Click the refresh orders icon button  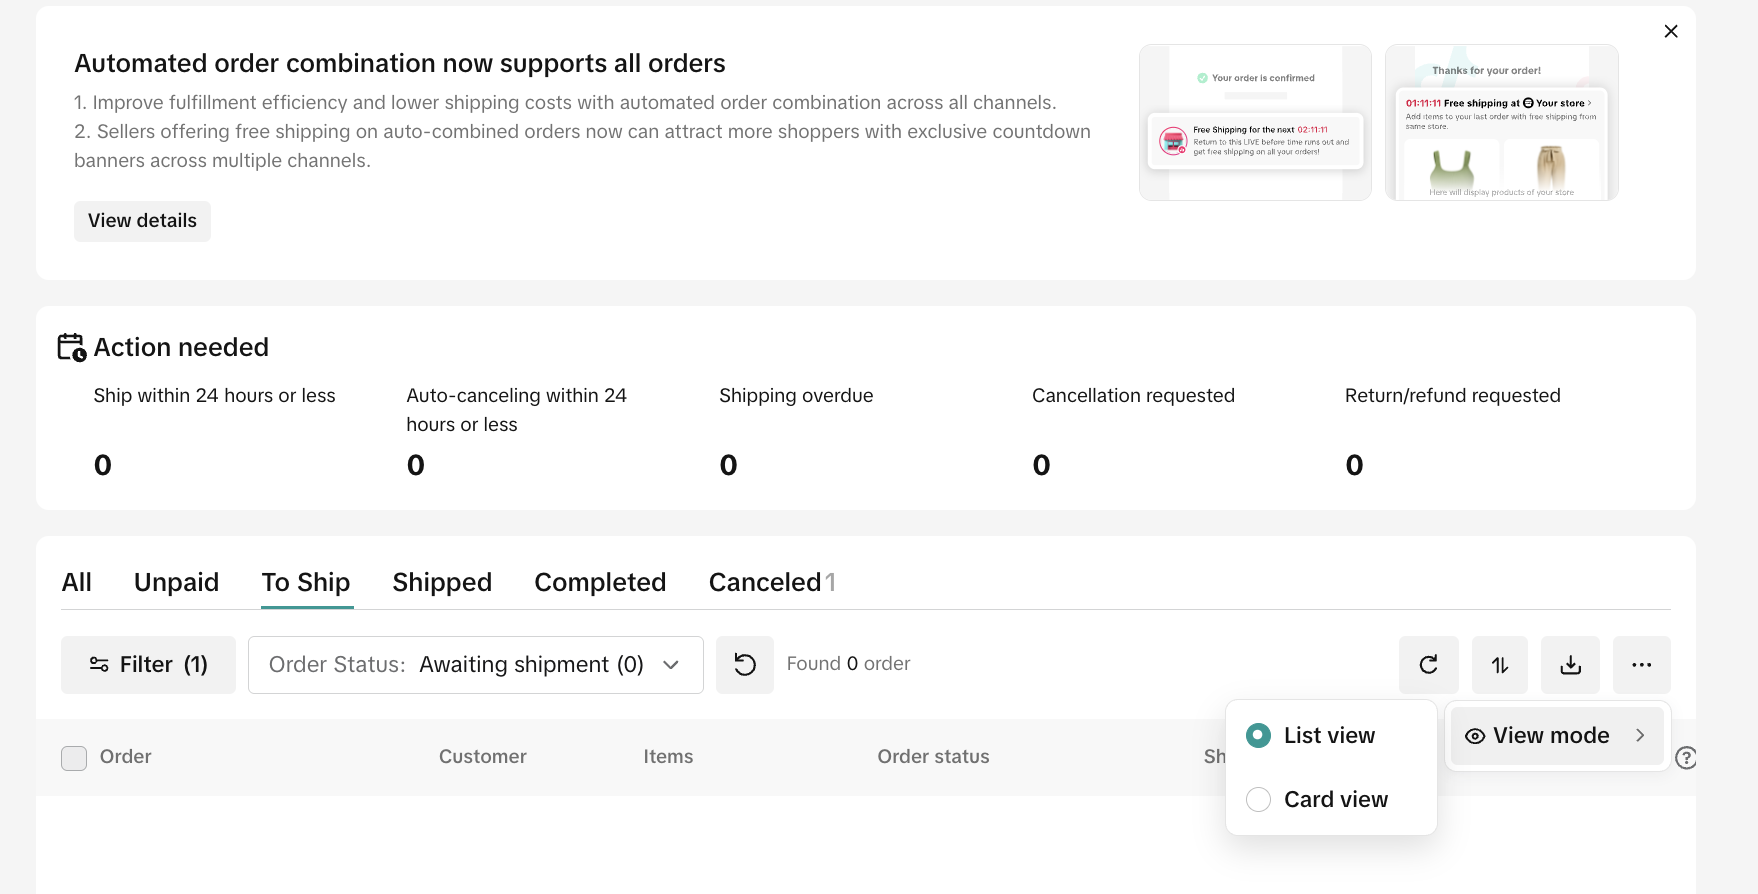point(1428,665)
